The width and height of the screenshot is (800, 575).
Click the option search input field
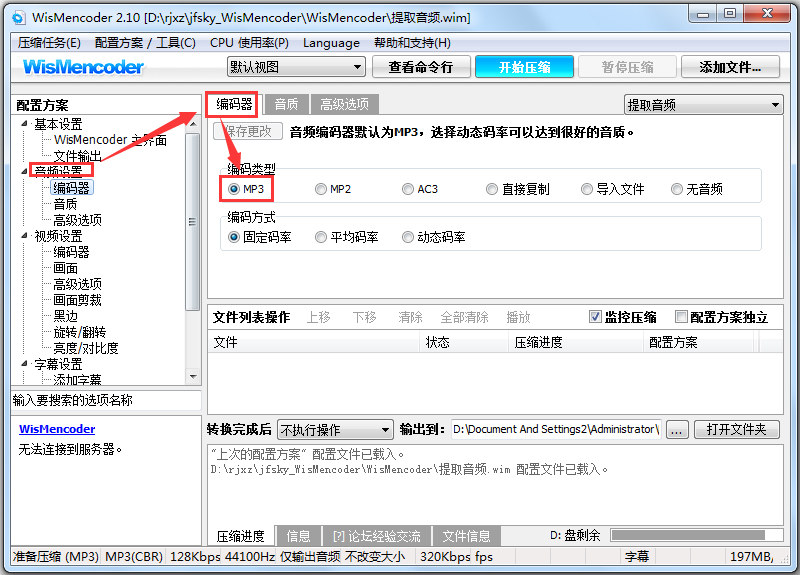point(106,400)
